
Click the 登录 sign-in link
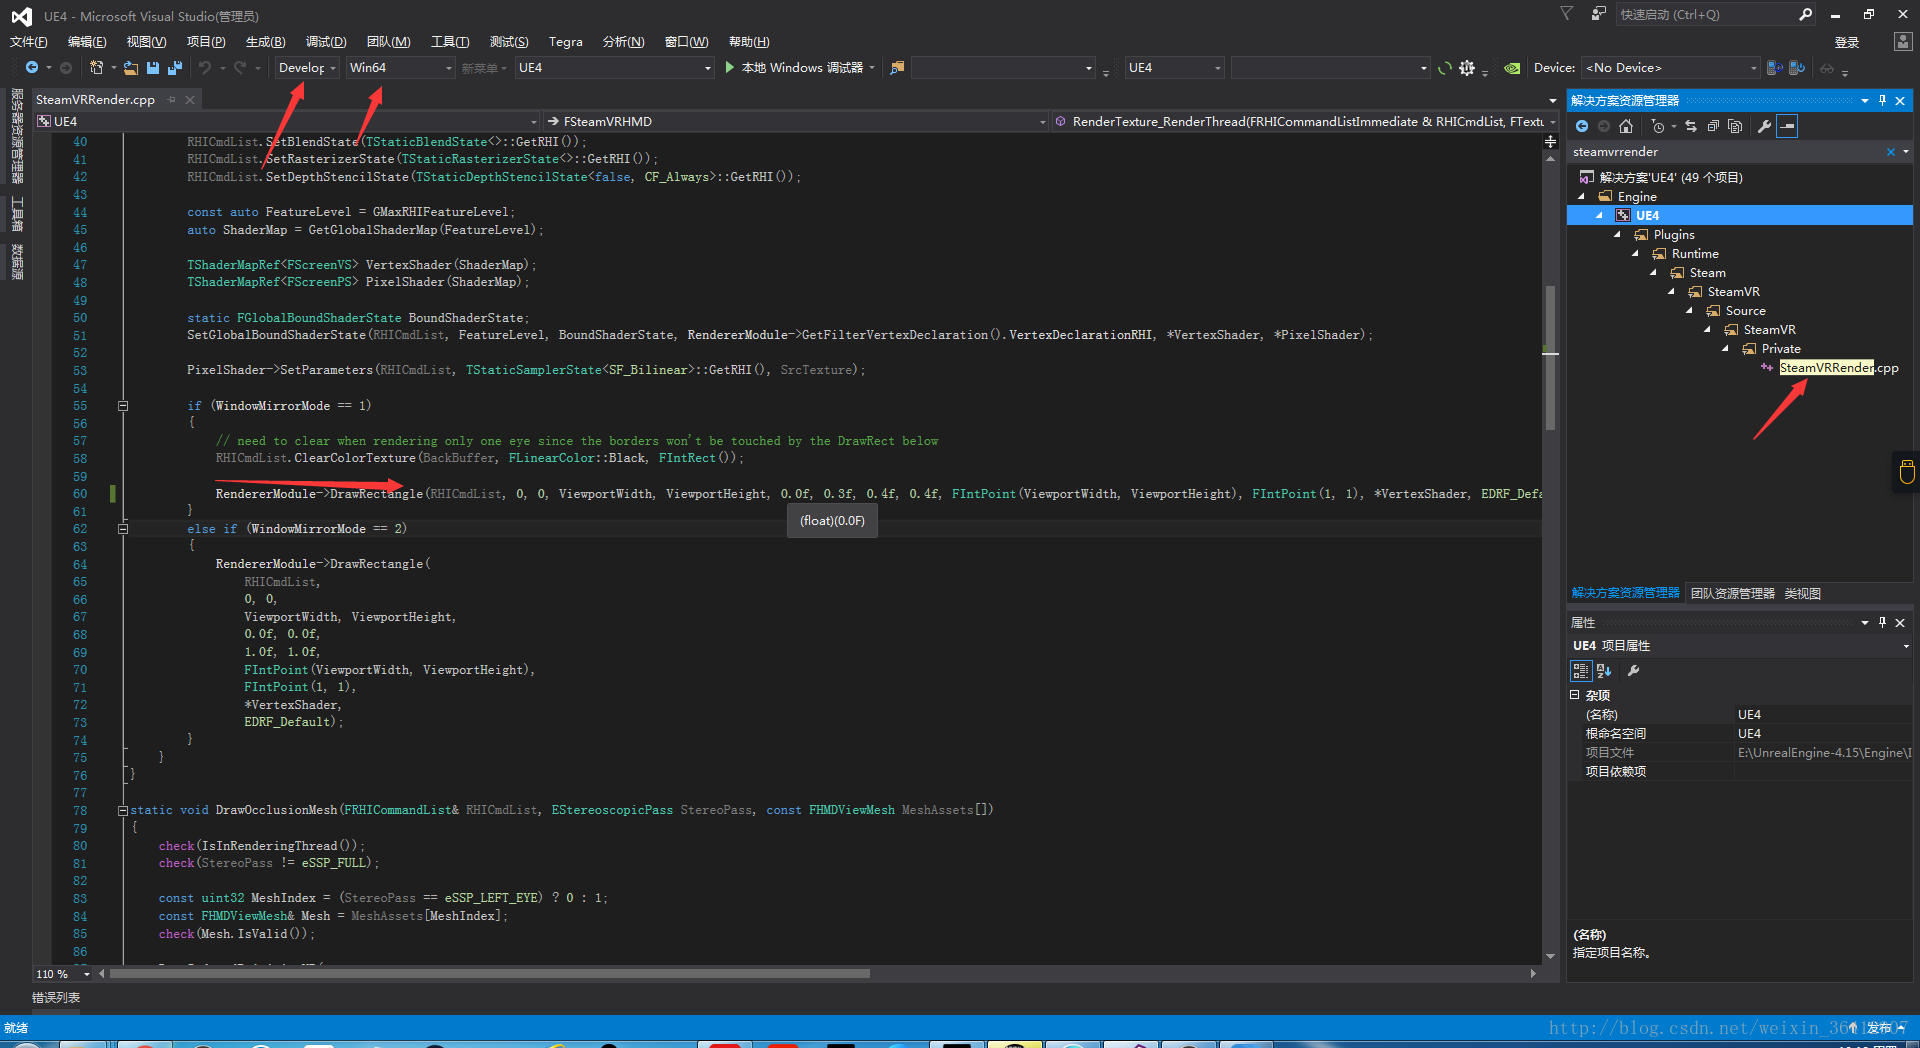1847,42
